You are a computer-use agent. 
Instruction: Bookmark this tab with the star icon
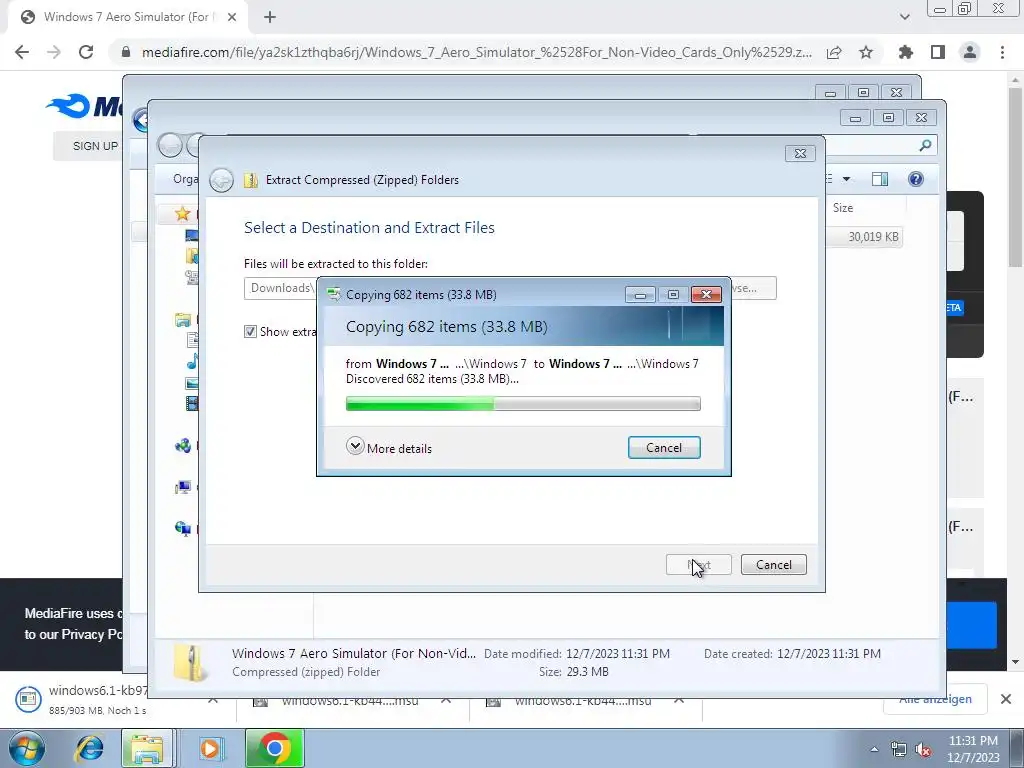point(866,52)
